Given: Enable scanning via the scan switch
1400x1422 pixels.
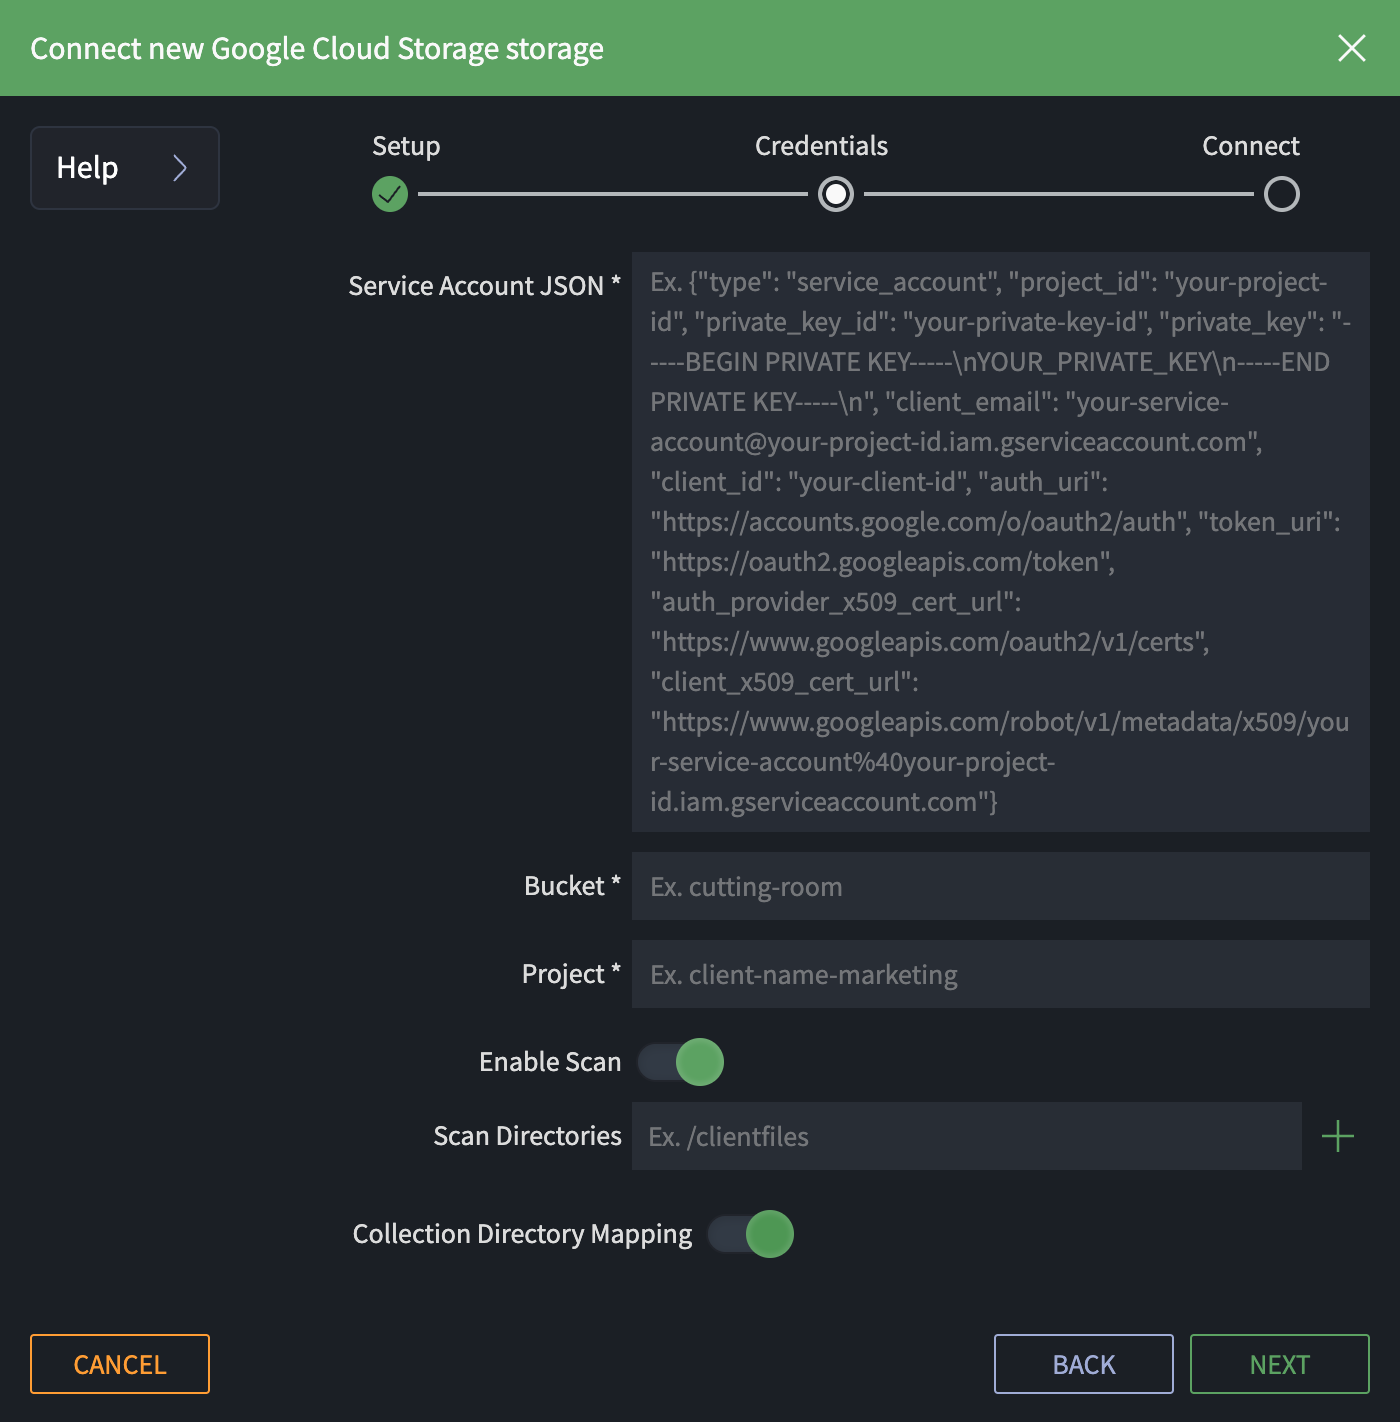Looking at the screenshot, I should point(680,1062).
